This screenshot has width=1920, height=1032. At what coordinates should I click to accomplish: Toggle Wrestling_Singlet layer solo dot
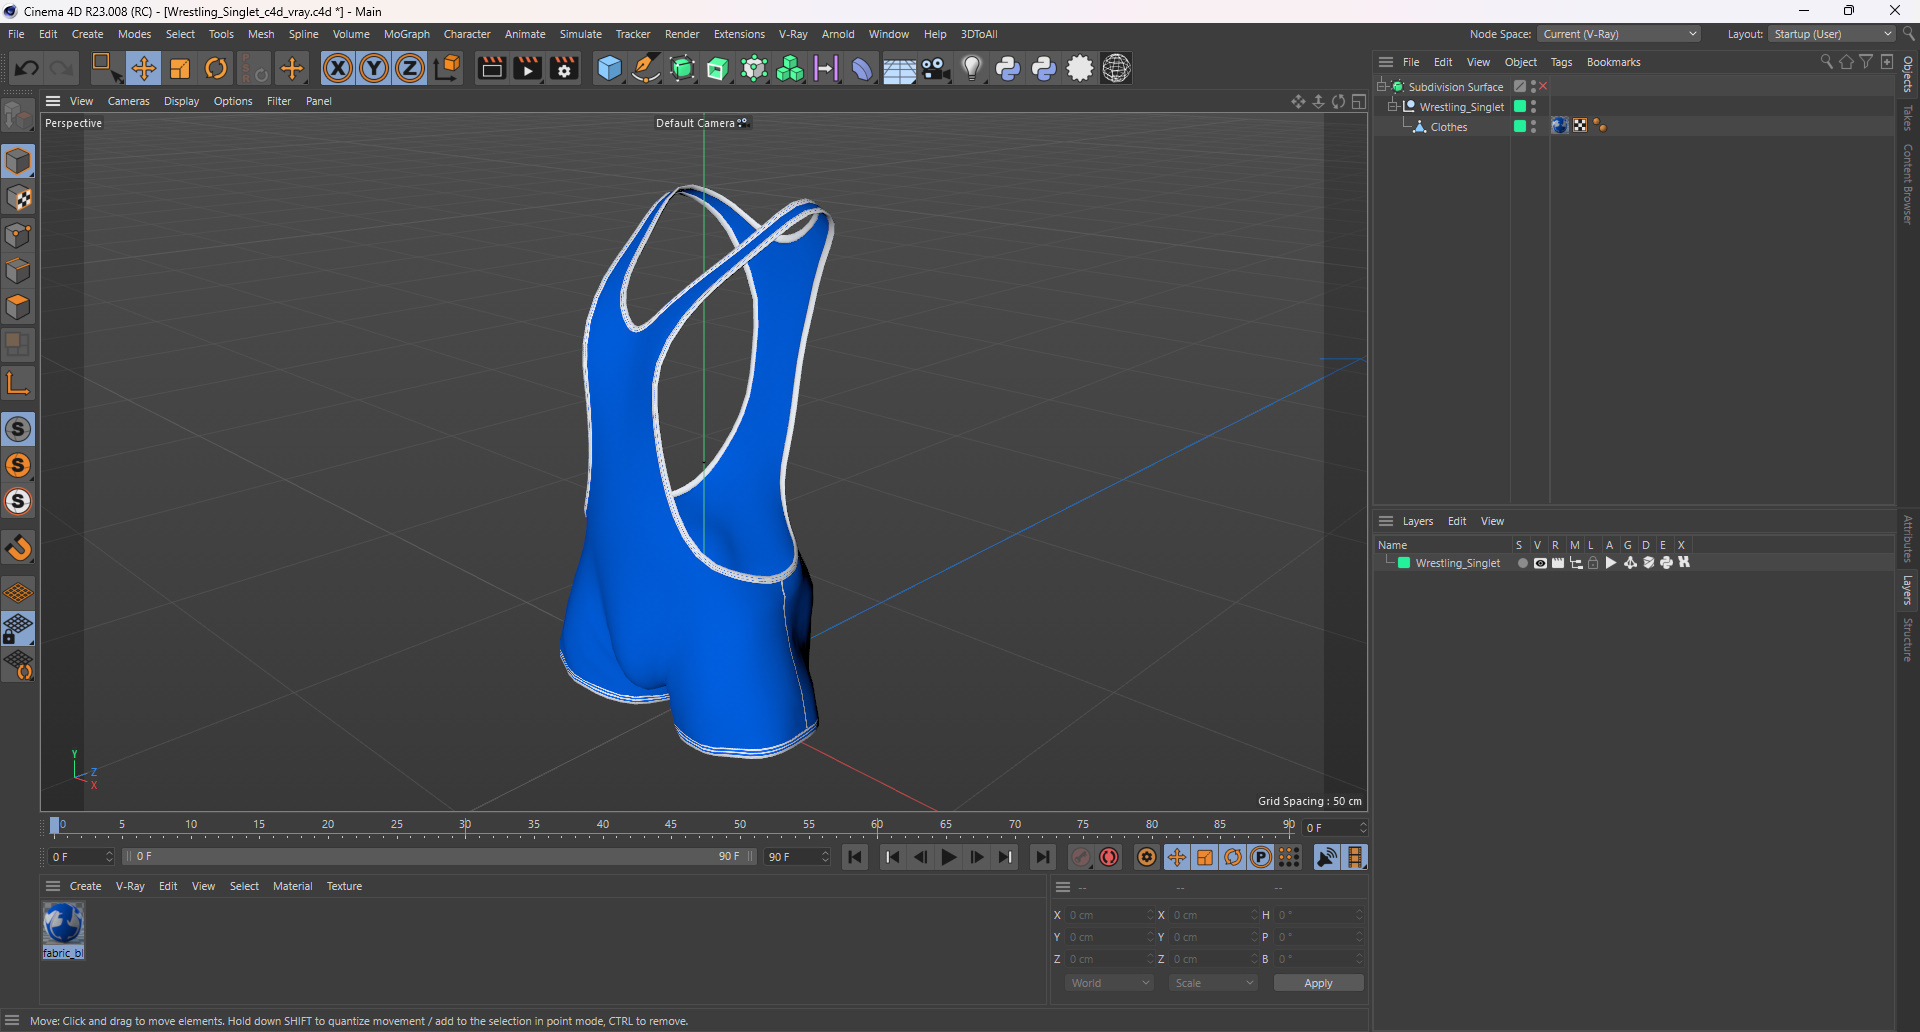[x=1522, y=563]
